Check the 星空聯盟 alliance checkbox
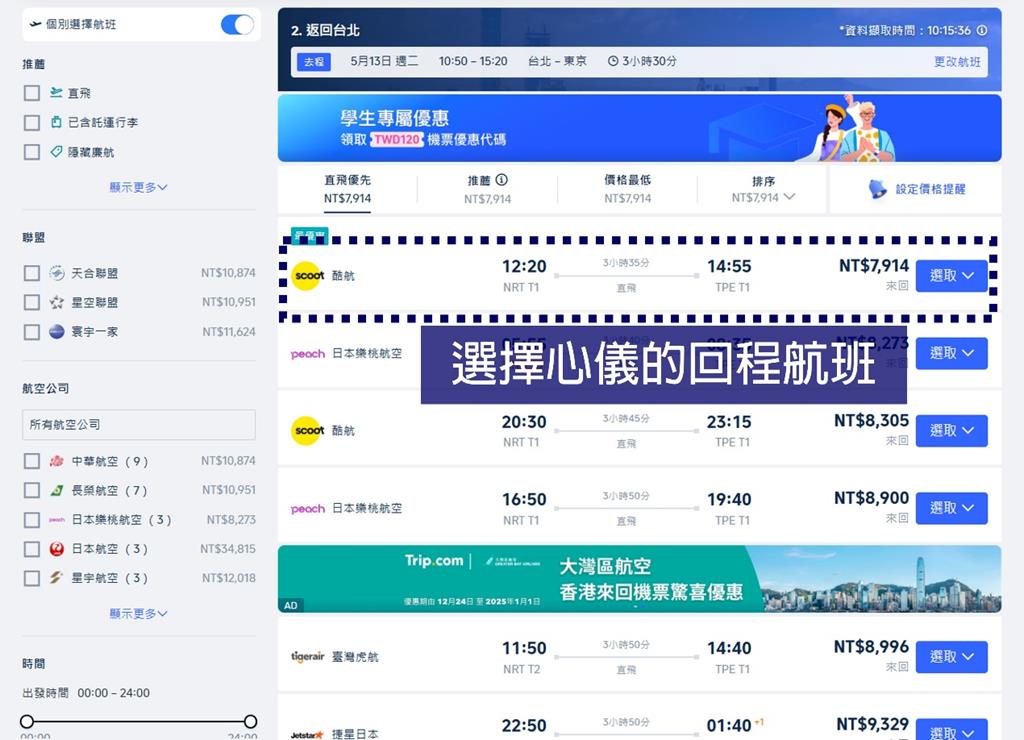The image size is (1024, 740). coord(31,302)
